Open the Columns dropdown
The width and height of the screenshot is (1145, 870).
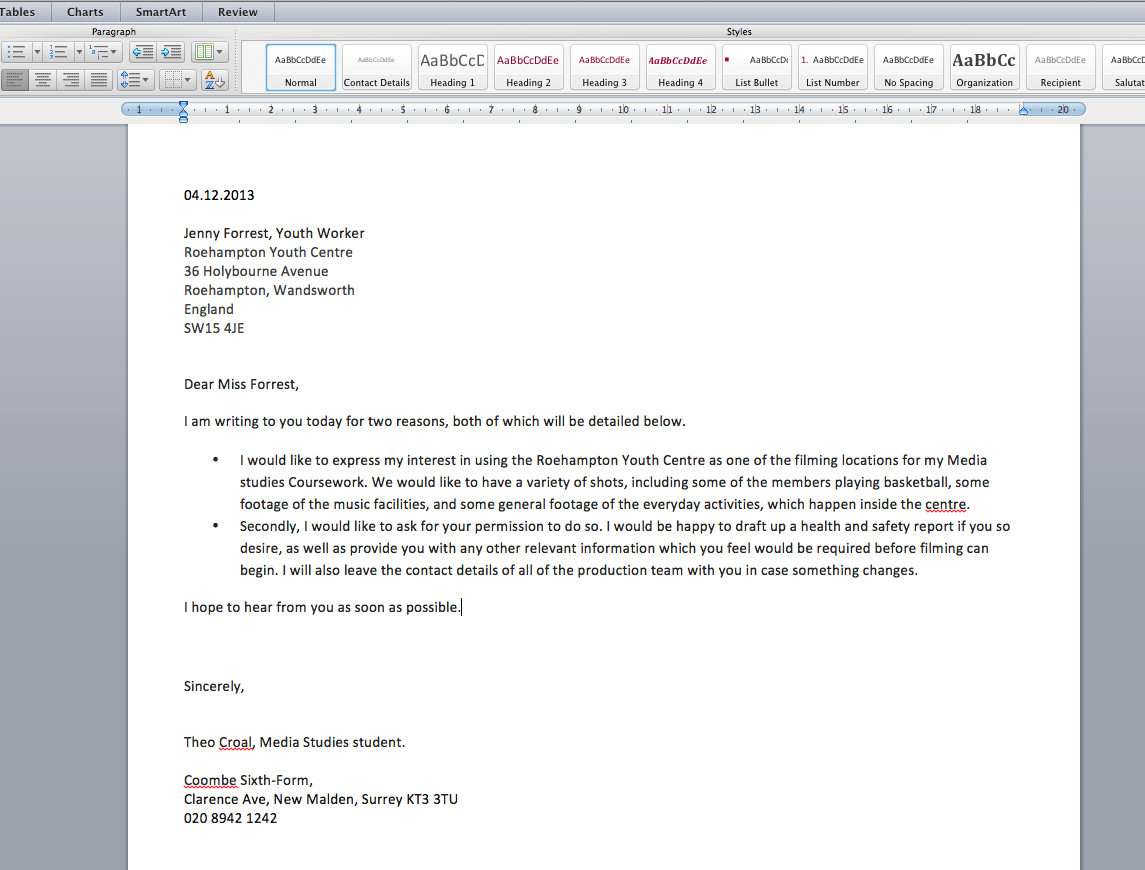pyautogui.click(x=210, y=52)
